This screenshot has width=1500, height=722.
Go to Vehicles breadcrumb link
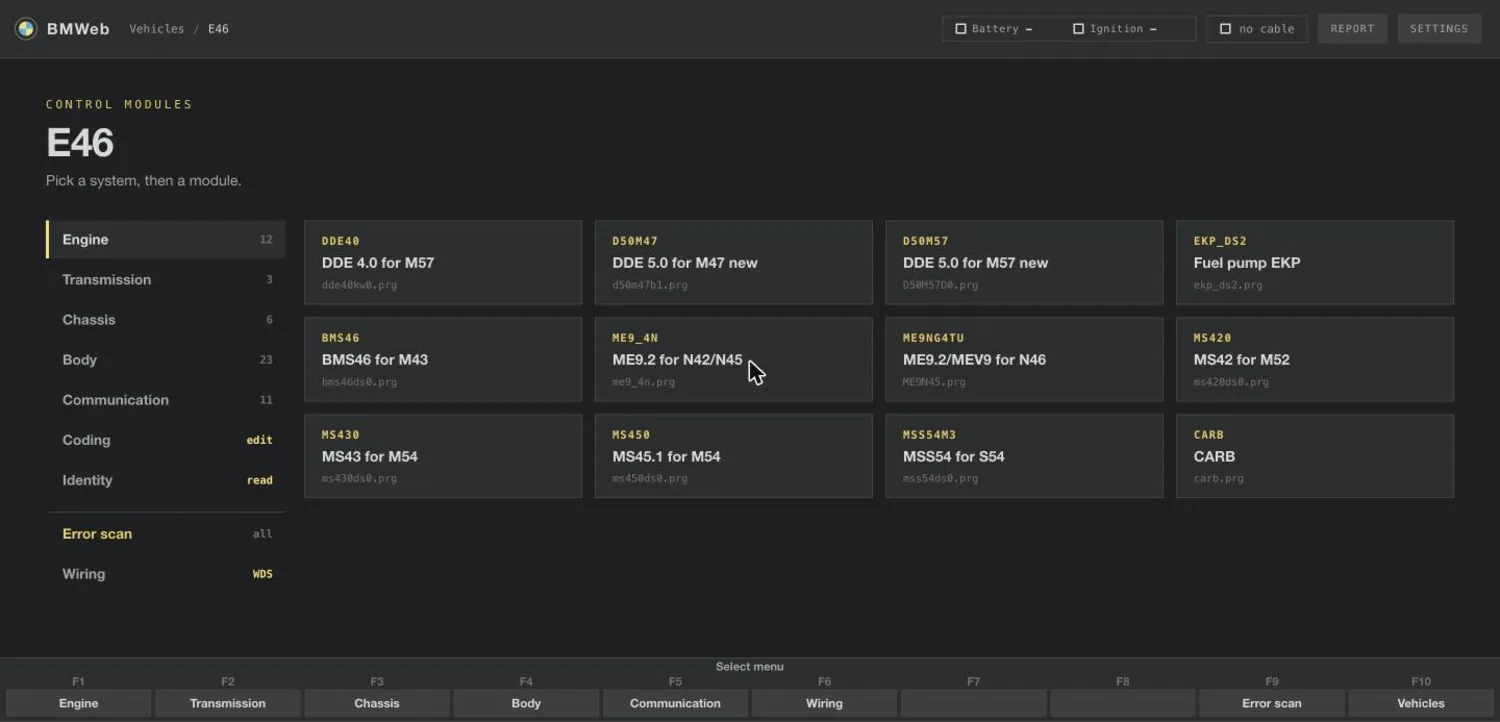click(157, 29)
